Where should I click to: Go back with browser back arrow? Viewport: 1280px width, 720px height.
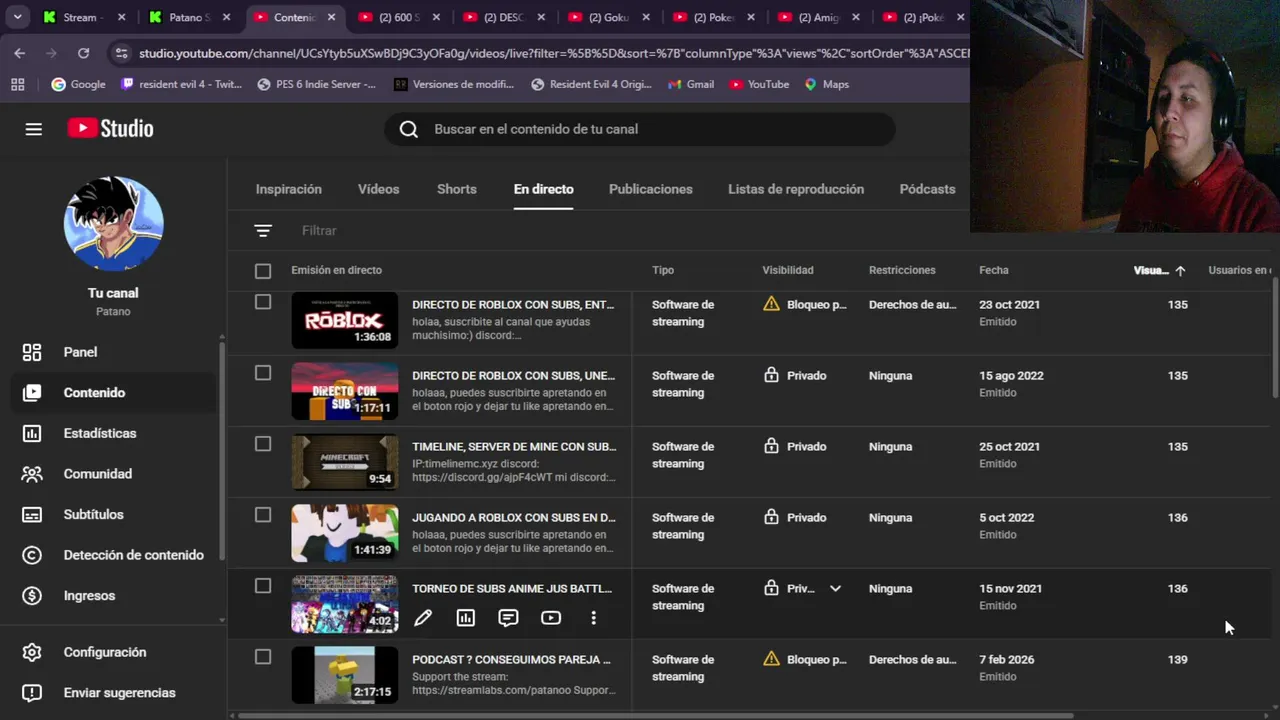click(x=20, y=53)
